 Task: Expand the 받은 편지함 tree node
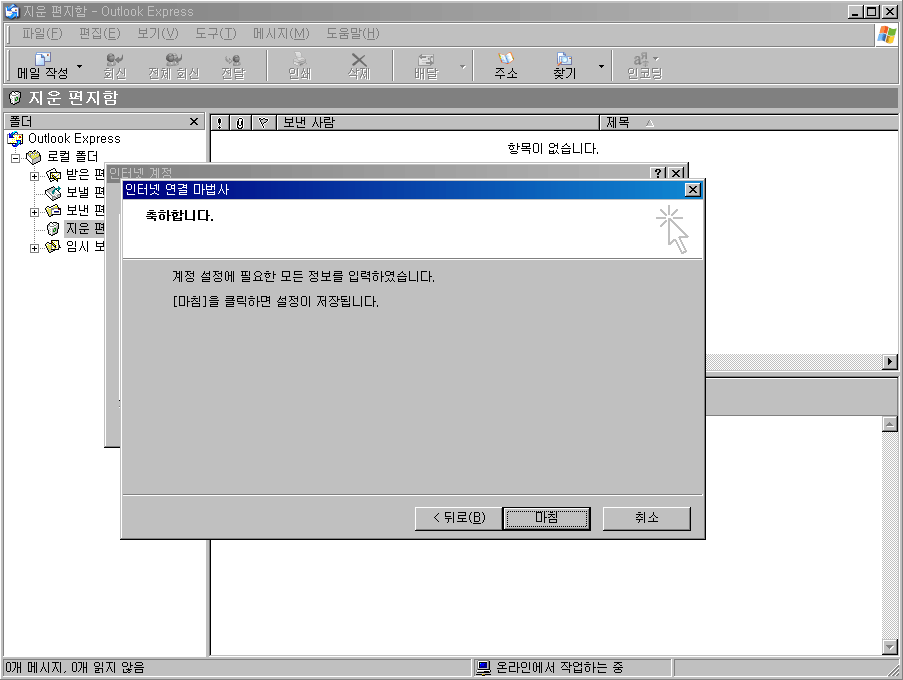point(35,176)
